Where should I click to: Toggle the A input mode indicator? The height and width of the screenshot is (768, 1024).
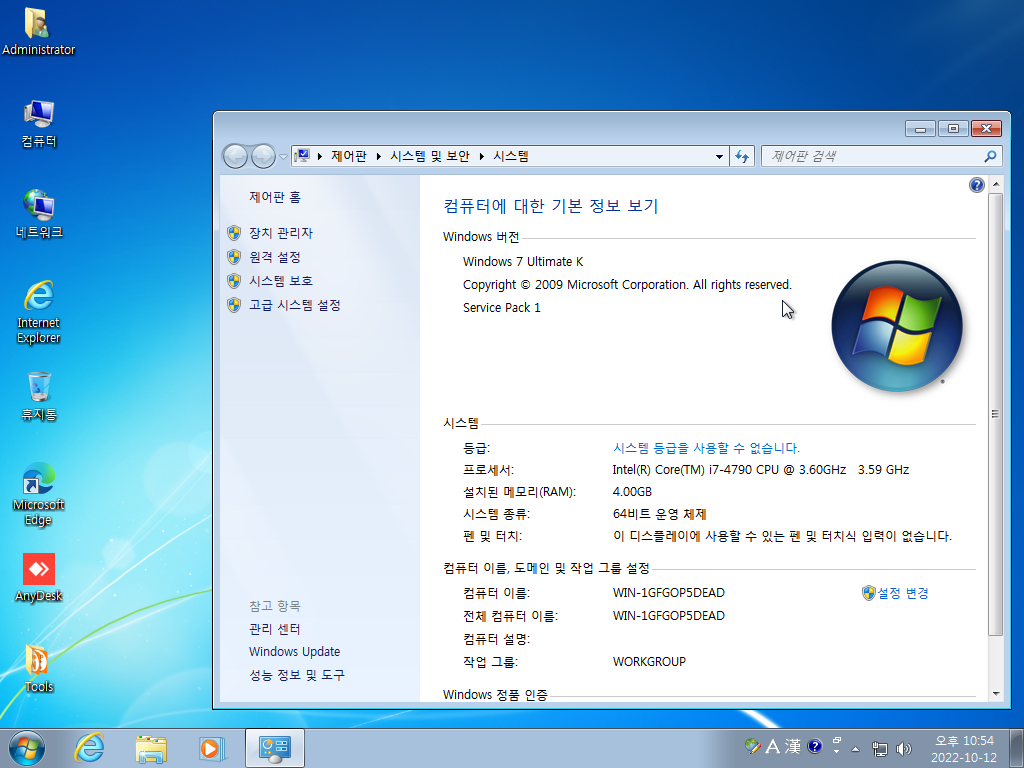tap(773, 746)
